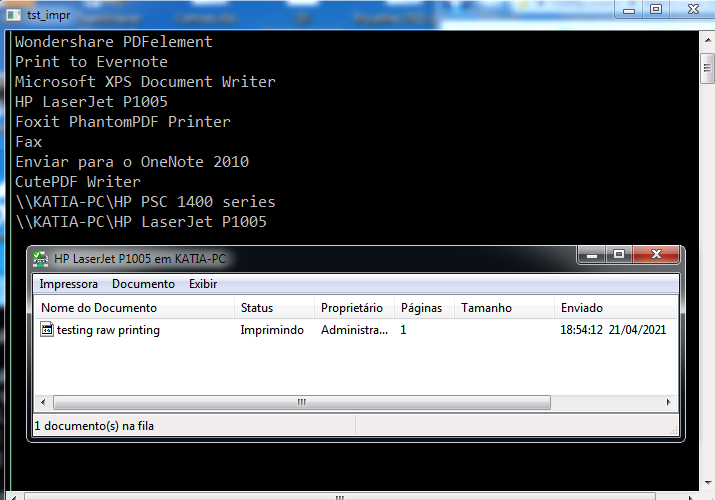Sort by Status column header

275,308
